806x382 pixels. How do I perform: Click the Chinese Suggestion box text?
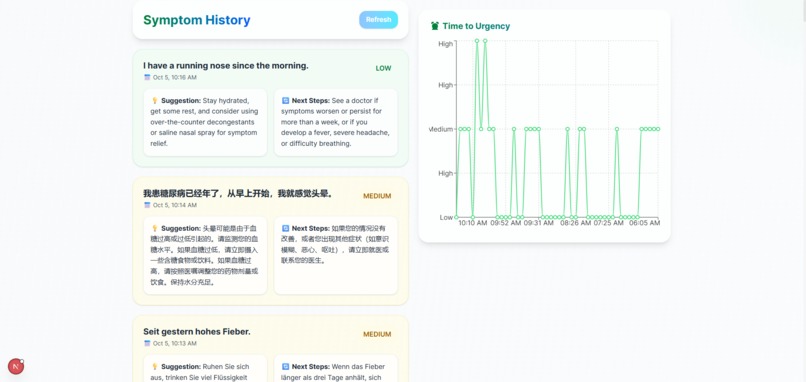point(205,256)
